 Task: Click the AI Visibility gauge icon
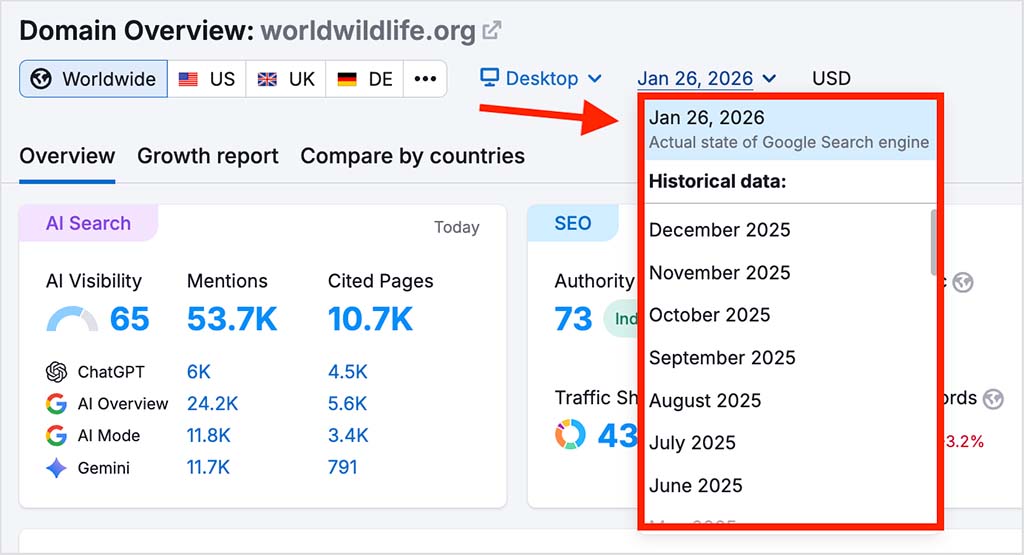click(72, 319)
